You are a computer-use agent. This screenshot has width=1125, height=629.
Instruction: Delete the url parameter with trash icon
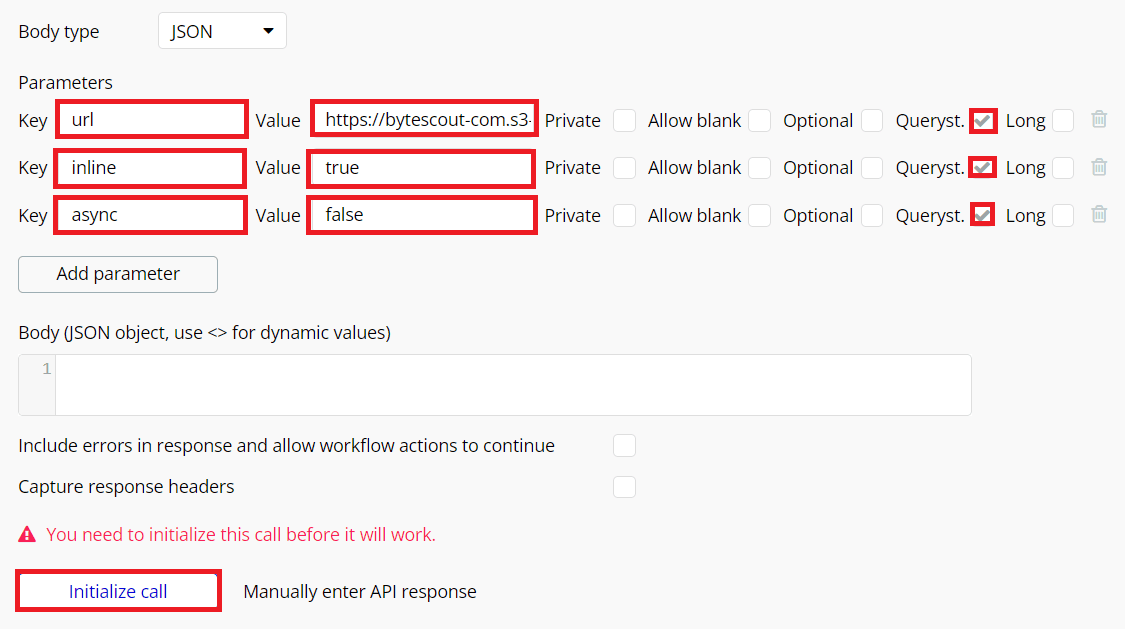[1099, 120]
